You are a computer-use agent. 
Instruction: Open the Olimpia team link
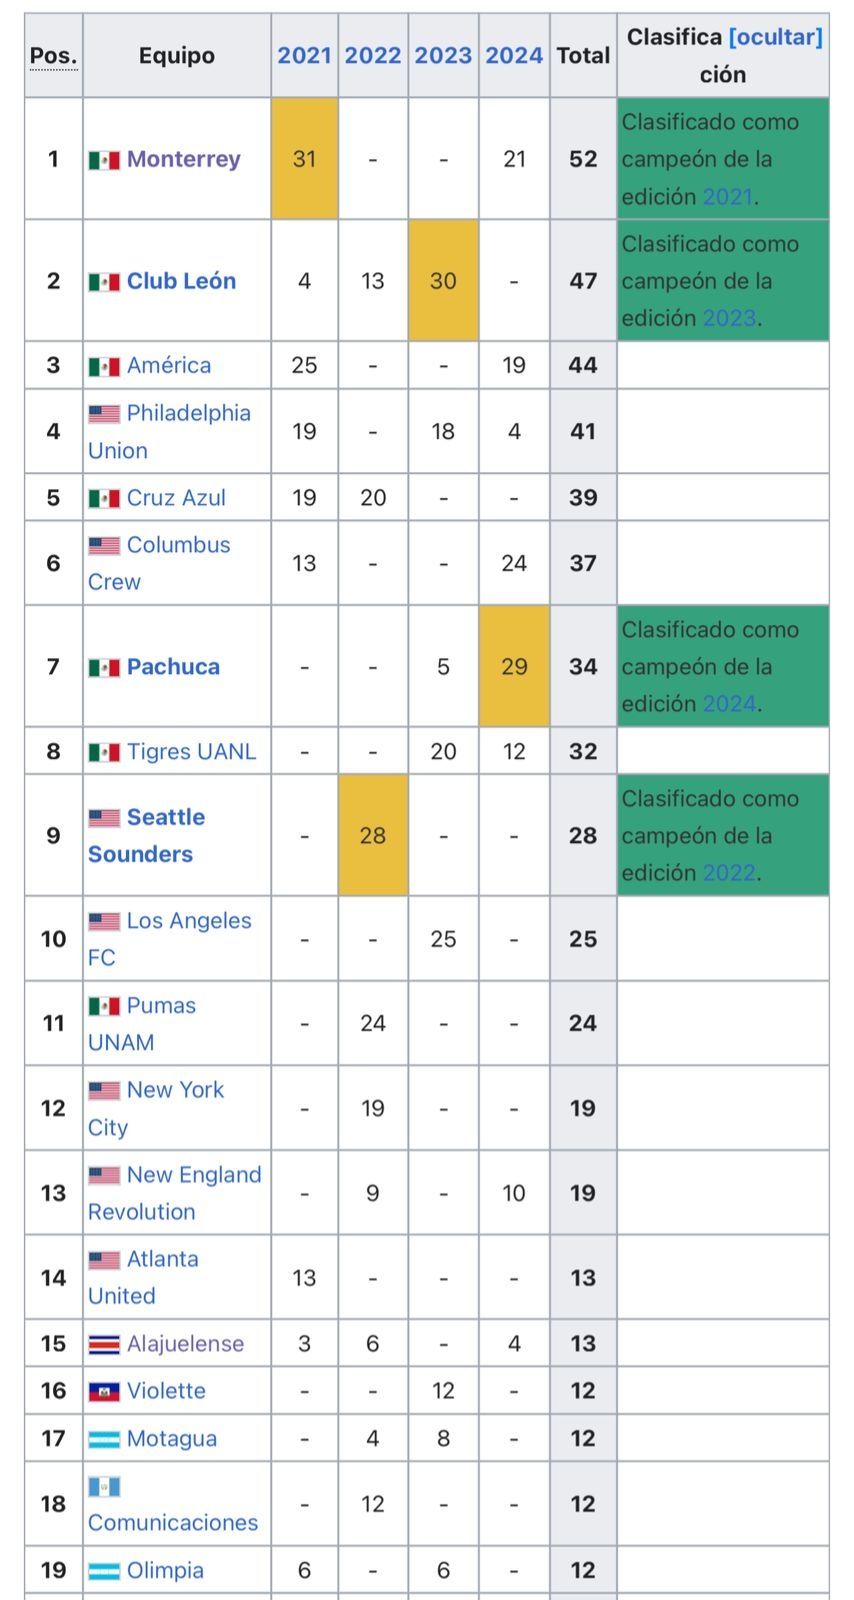(x=165, y=1571)
